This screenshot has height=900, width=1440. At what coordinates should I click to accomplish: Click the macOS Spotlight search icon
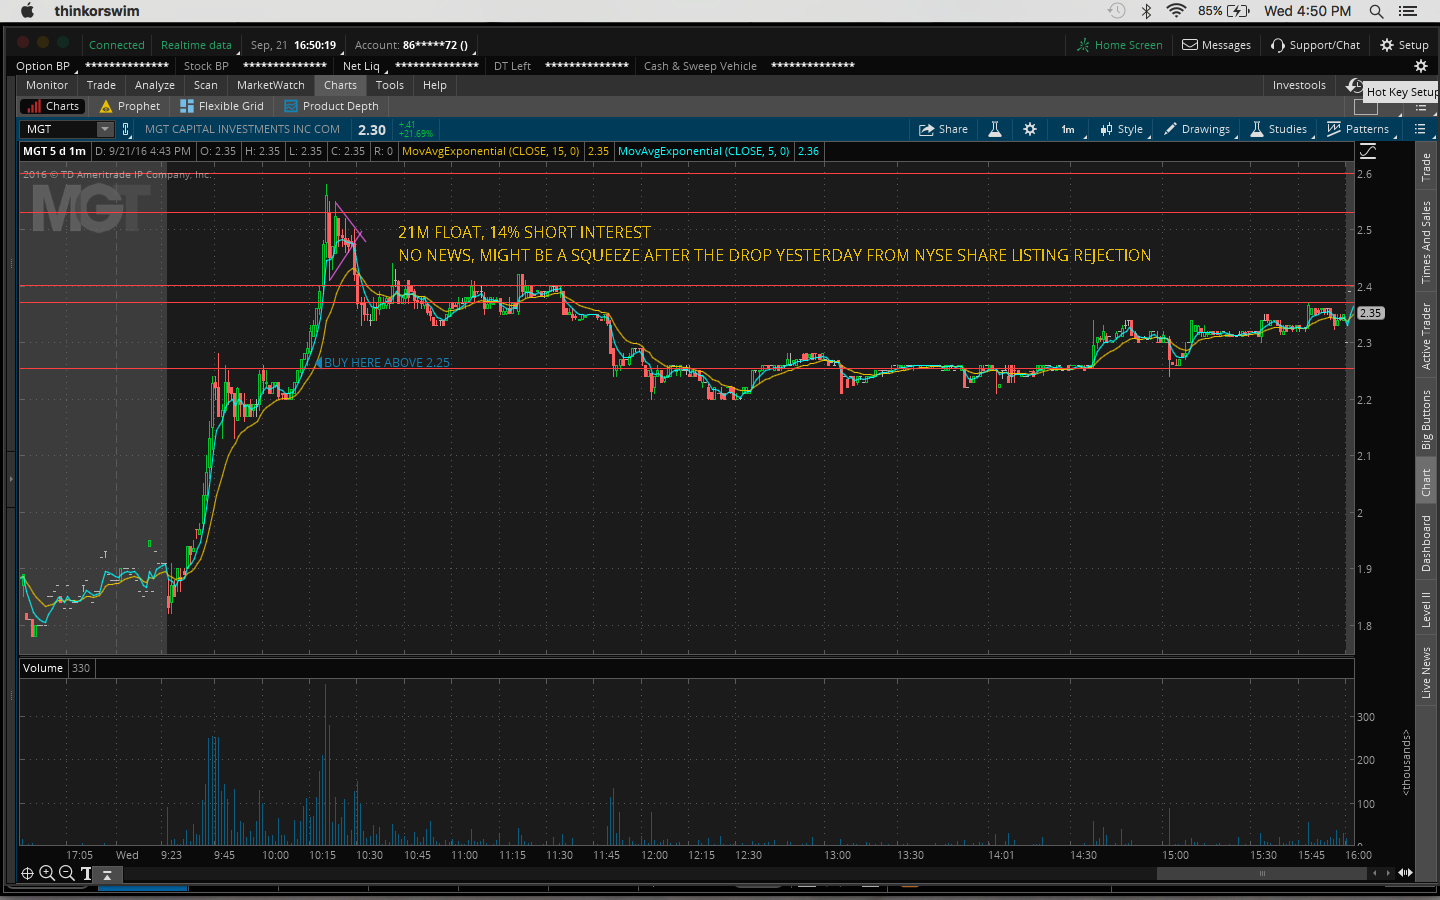1376,11
